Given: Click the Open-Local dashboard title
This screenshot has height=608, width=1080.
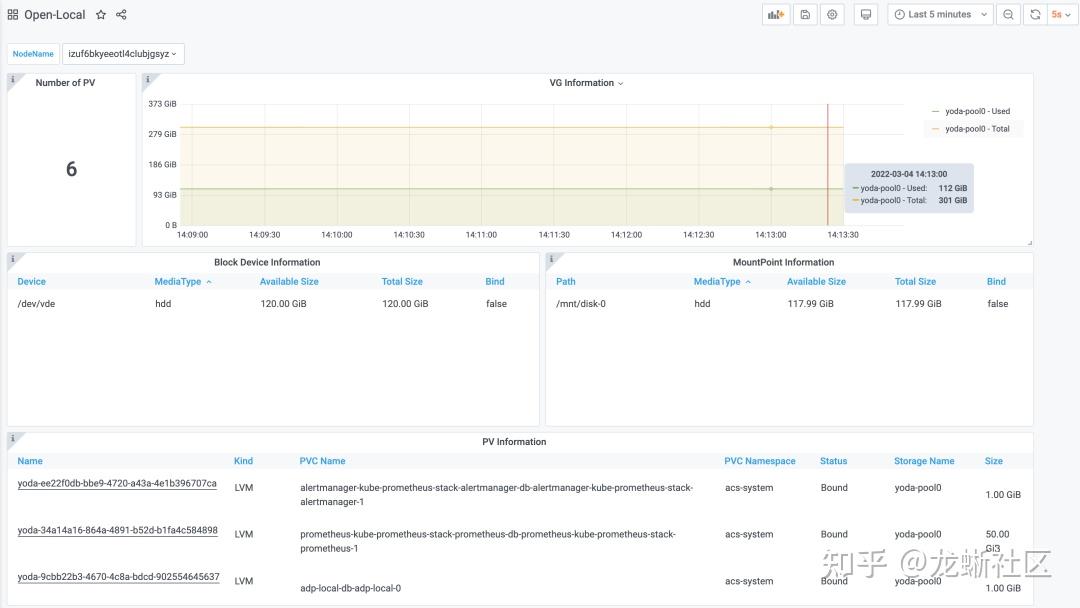Looking at the screenshot, I should pos(54,14).
